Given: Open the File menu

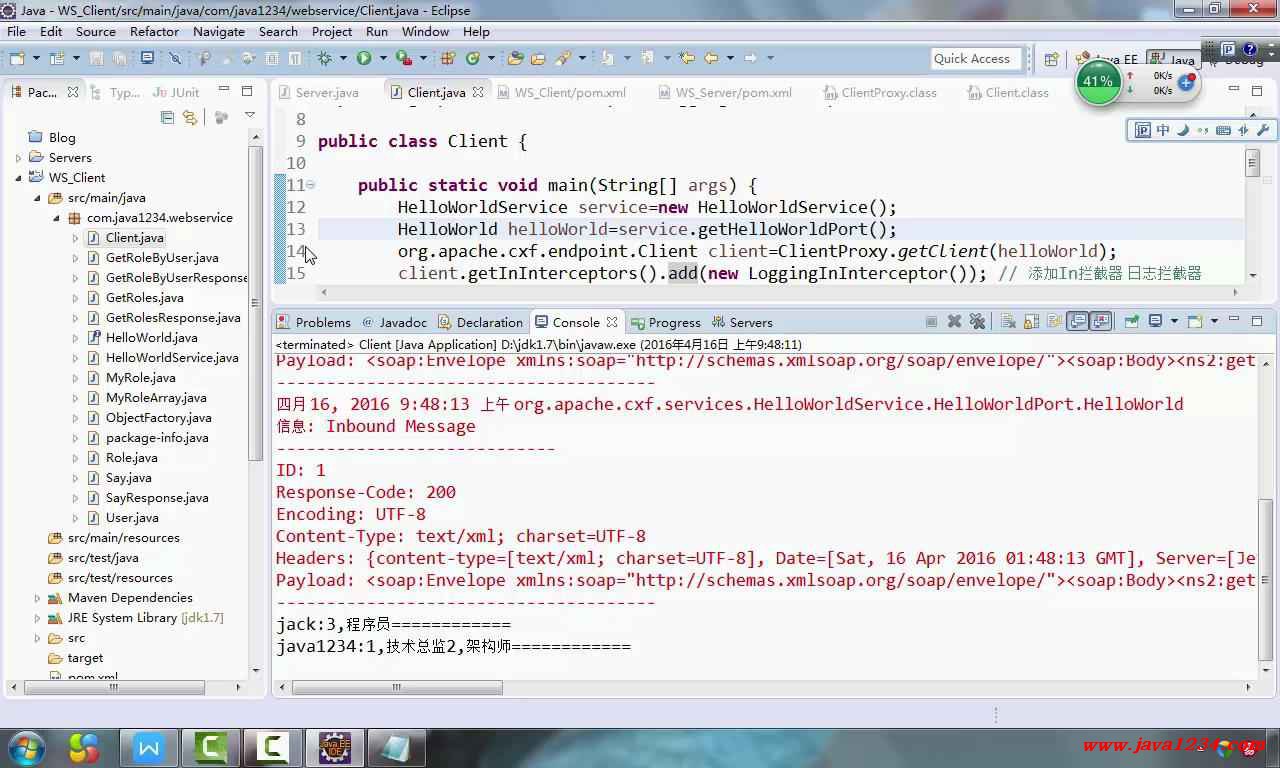Looking at the screenshot, I should [17, 31].
